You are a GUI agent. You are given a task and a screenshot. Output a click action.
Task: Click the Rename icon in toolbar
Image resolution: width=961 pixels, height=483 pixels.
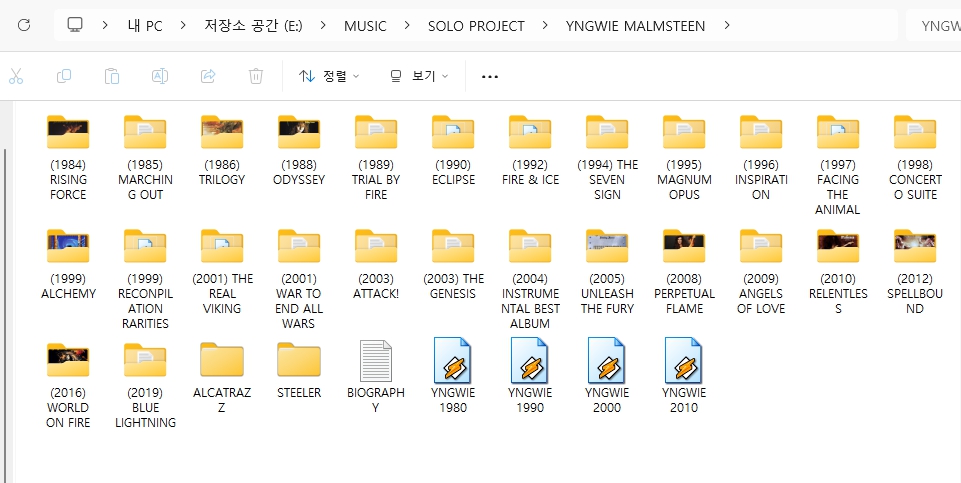point(160,76)
